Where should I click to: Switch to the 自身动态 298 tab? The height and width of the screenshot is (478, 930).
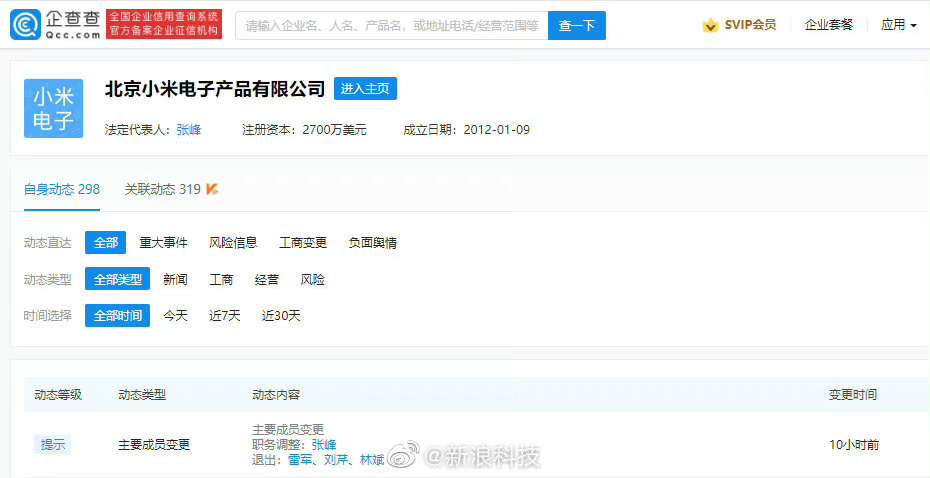coord(62,189)
